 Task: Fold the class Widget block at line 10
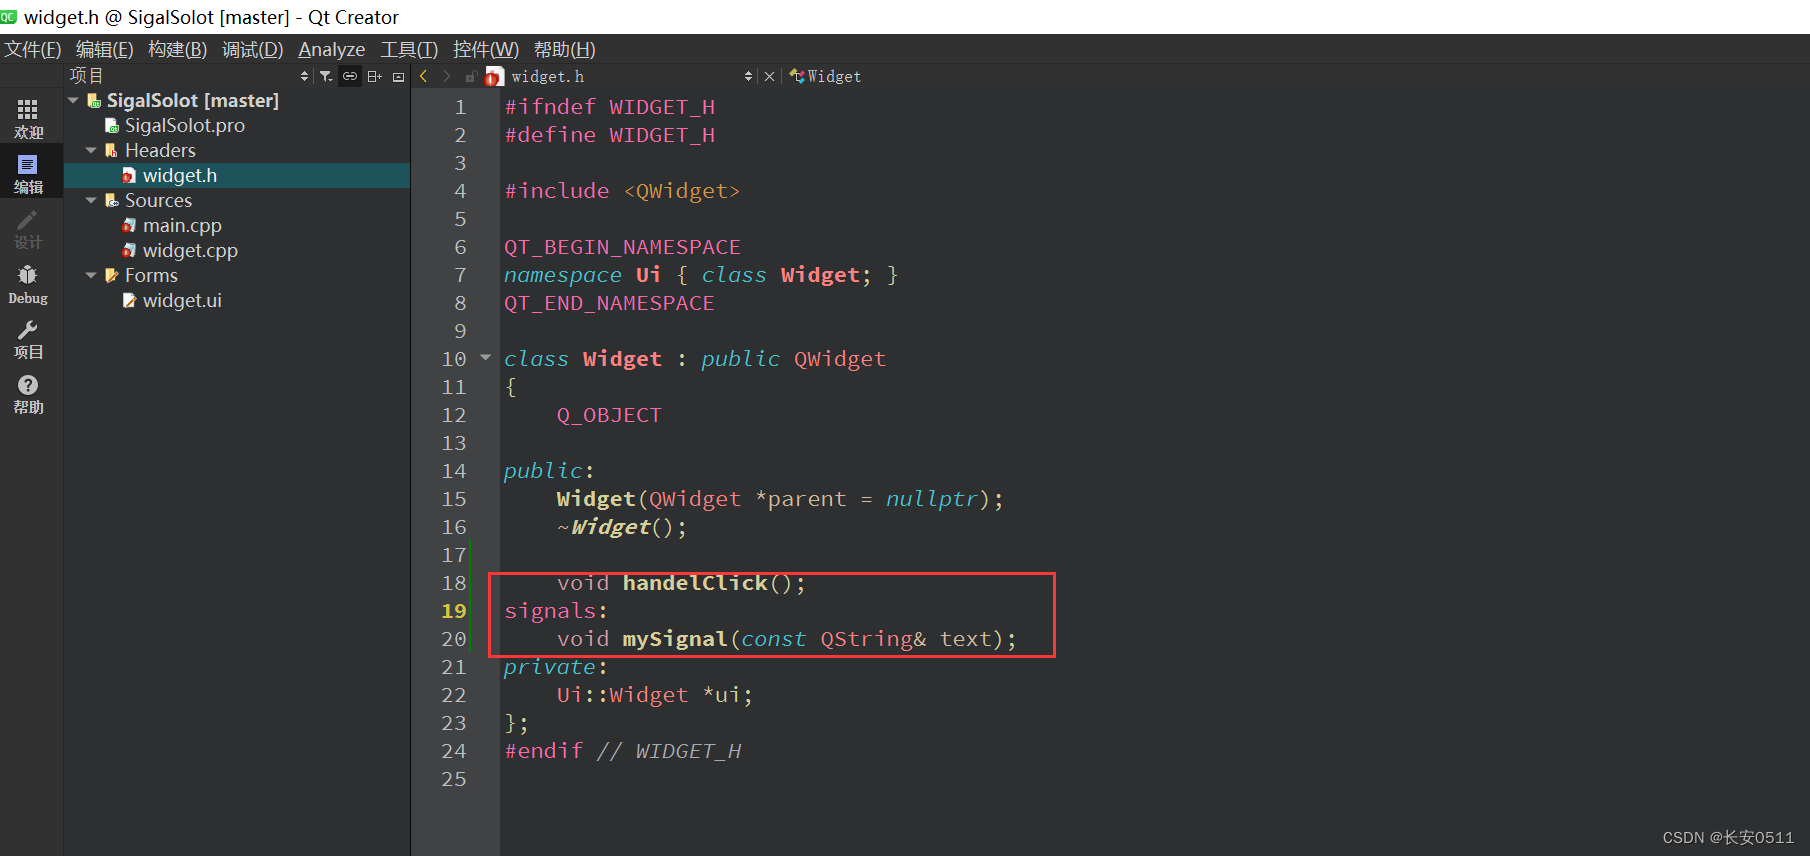[485, 357]
